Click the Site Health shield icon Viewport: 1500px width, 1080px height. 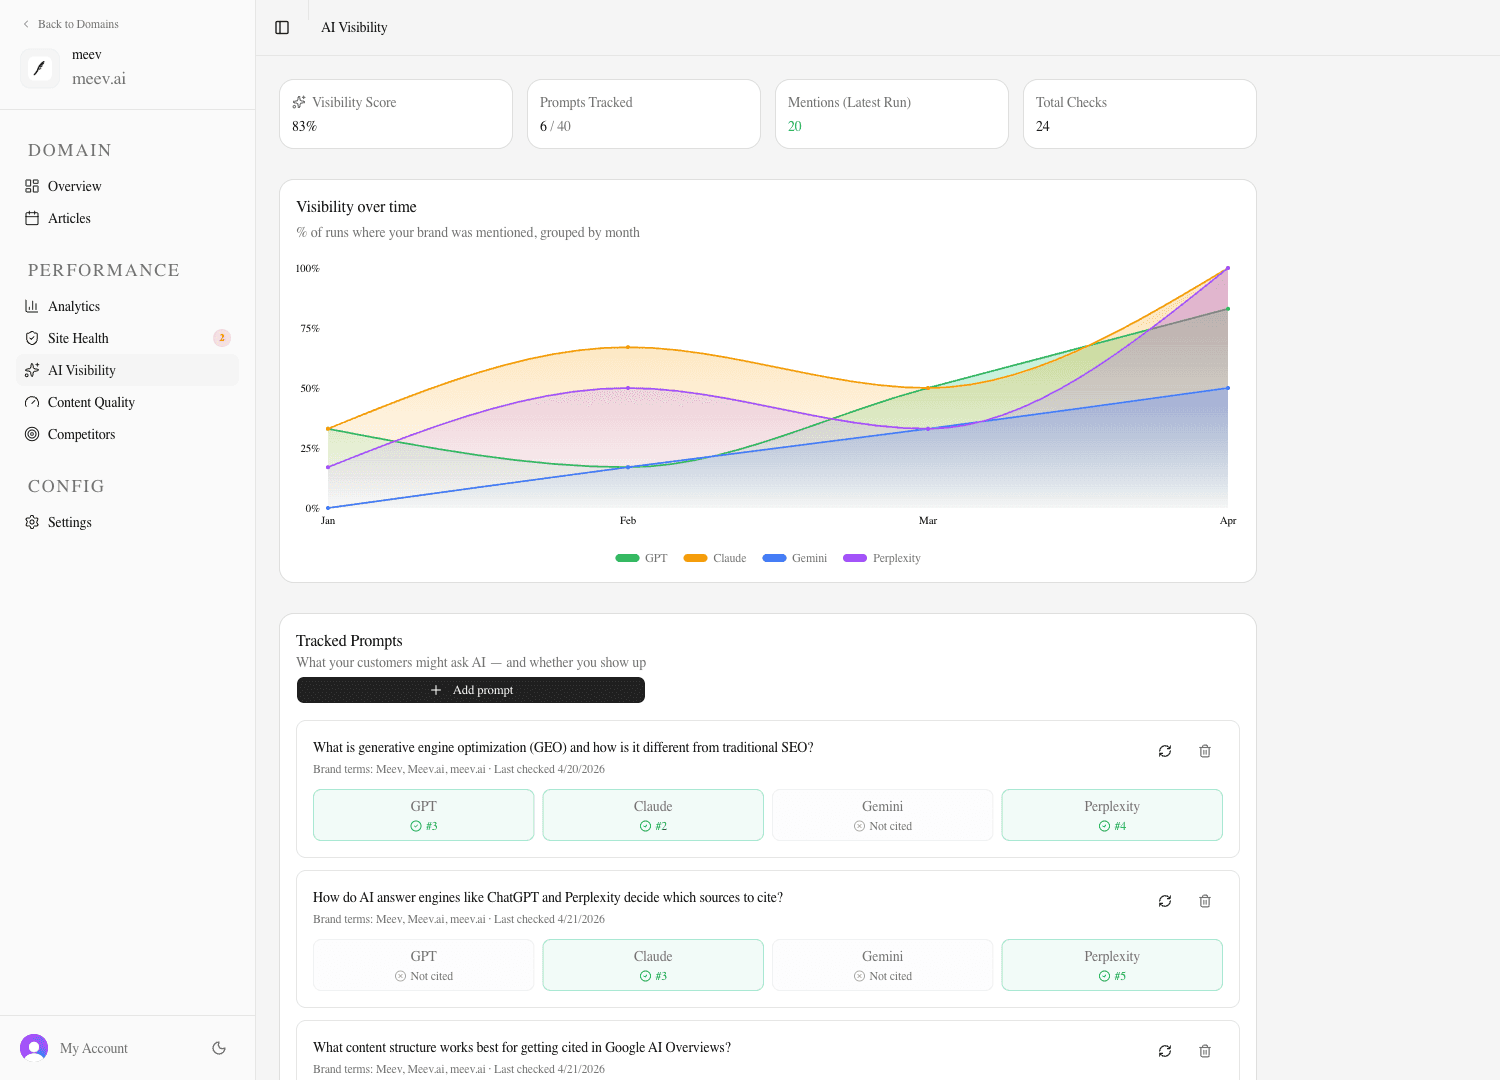(32, 338)
